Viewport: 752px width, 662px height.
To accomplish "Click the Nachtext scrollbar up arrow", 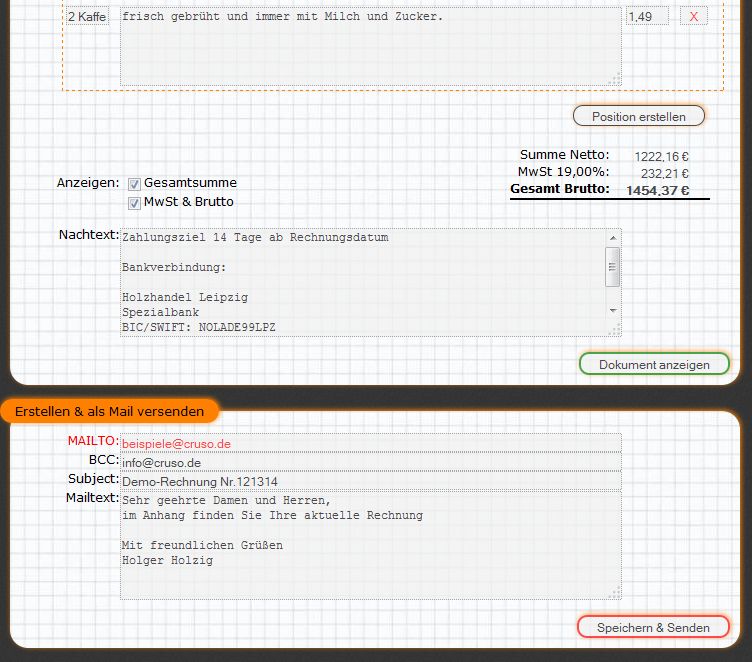I will tap(613, 238).
